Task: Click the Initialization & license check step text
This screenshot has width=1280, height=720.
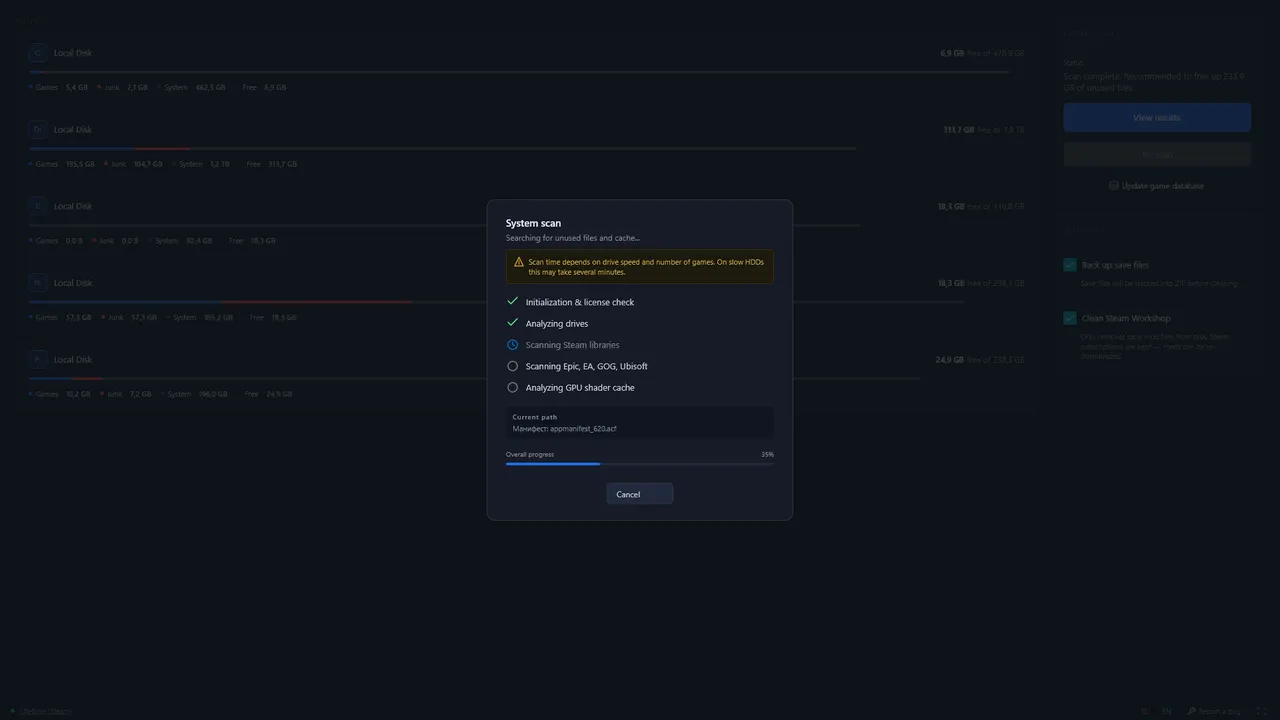Action: pyautogui.click(x=580, y=302)
